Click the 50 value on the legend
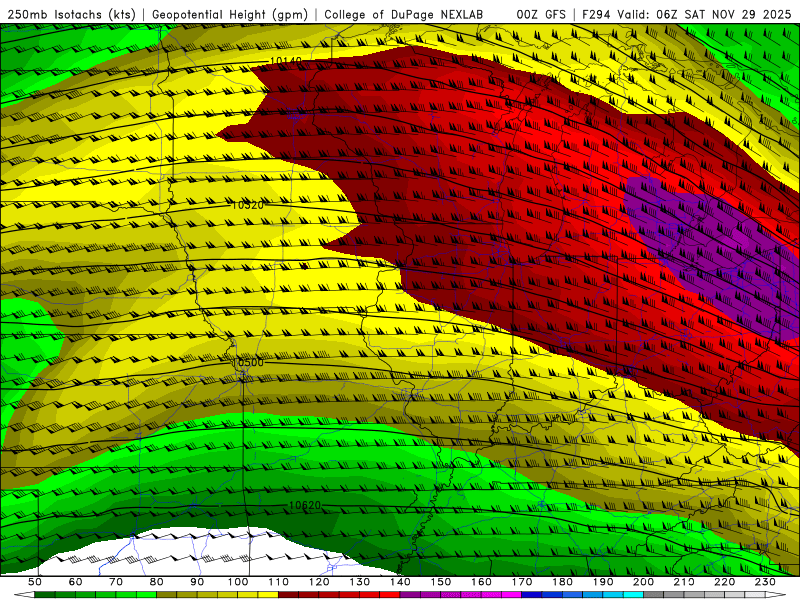800x600 pixels. coord(35,582)
